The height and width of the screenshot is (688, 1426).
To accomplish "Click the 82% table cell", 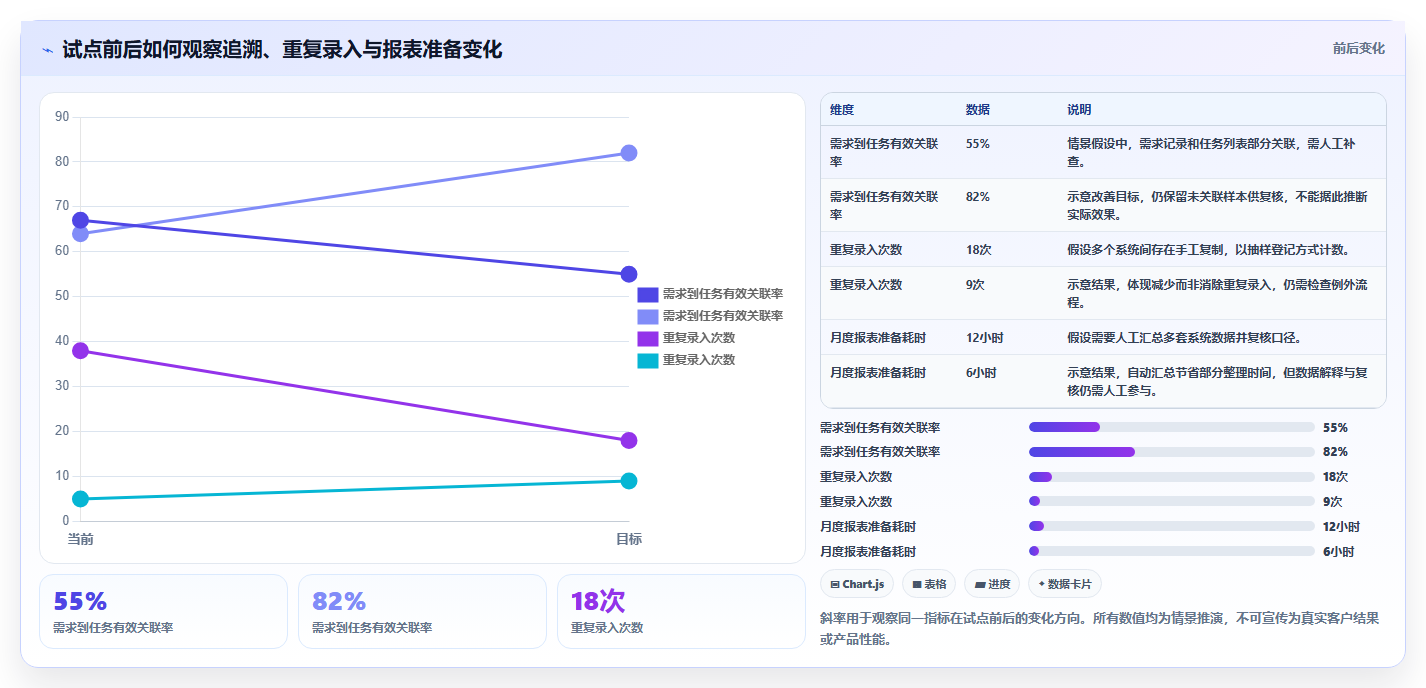I will point(978,197).
